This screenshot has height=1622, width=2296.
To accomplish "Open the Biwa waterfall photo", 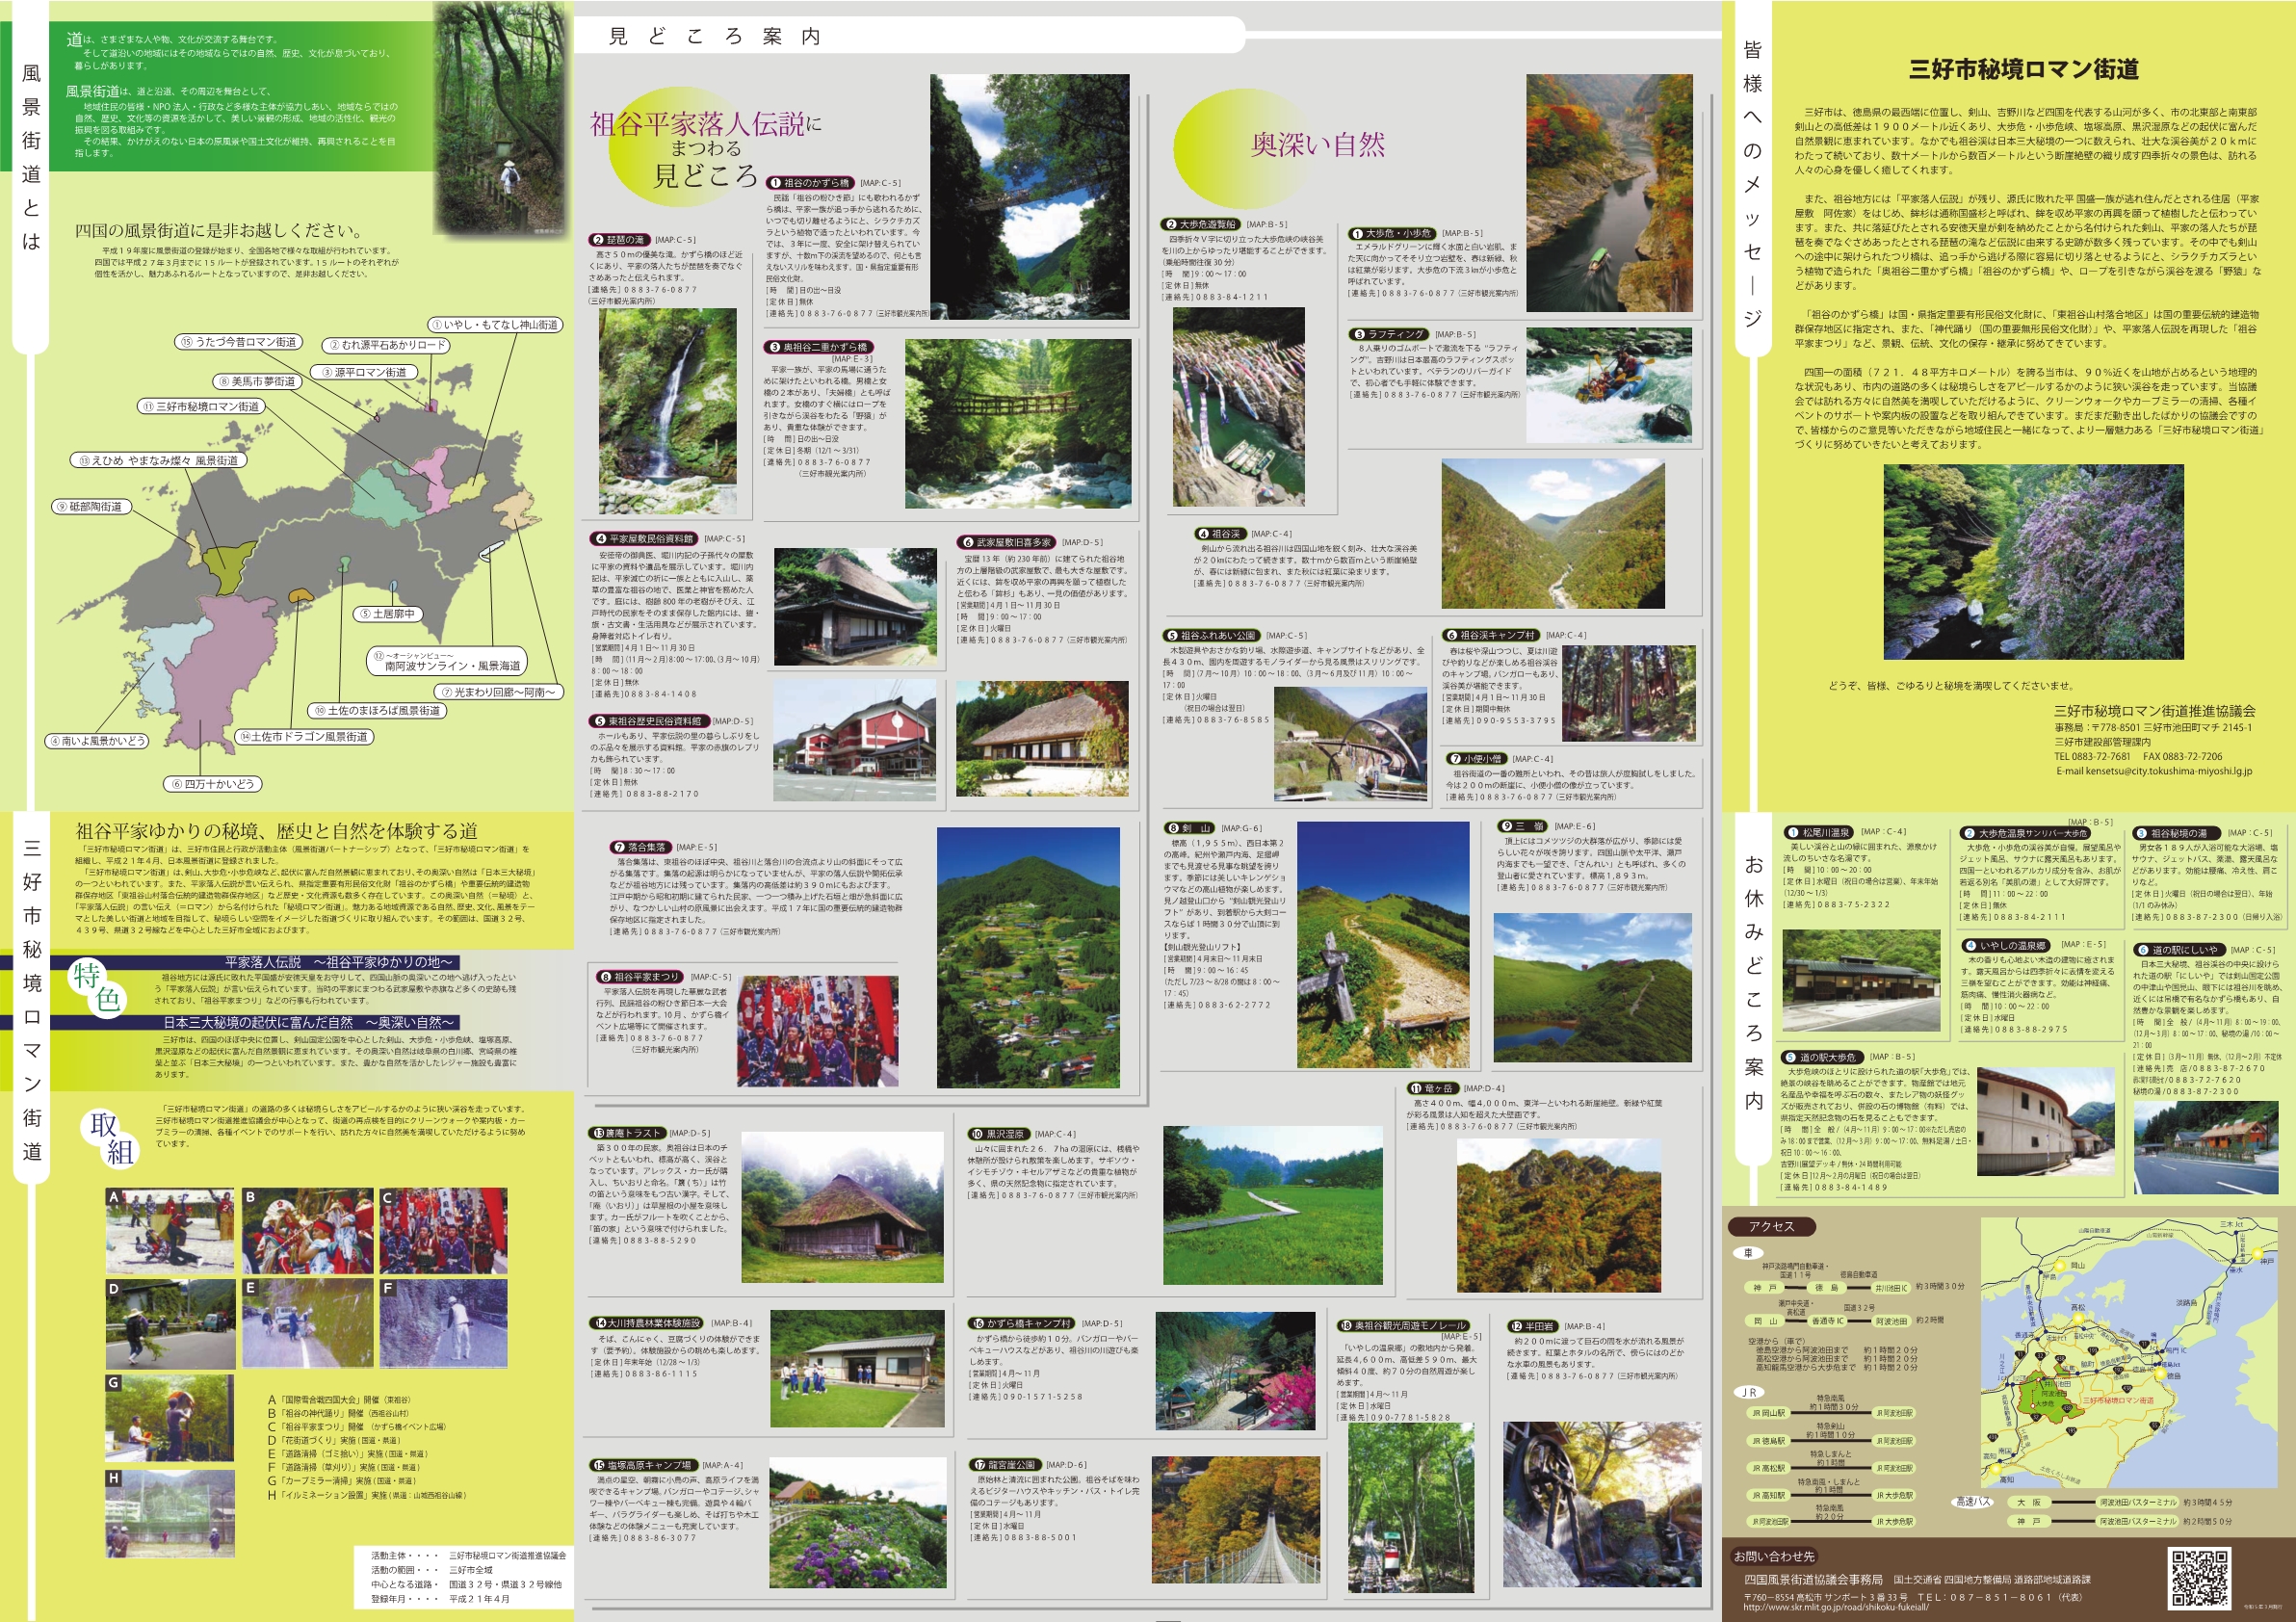I will pyautogui.click(x=667, y=411).
